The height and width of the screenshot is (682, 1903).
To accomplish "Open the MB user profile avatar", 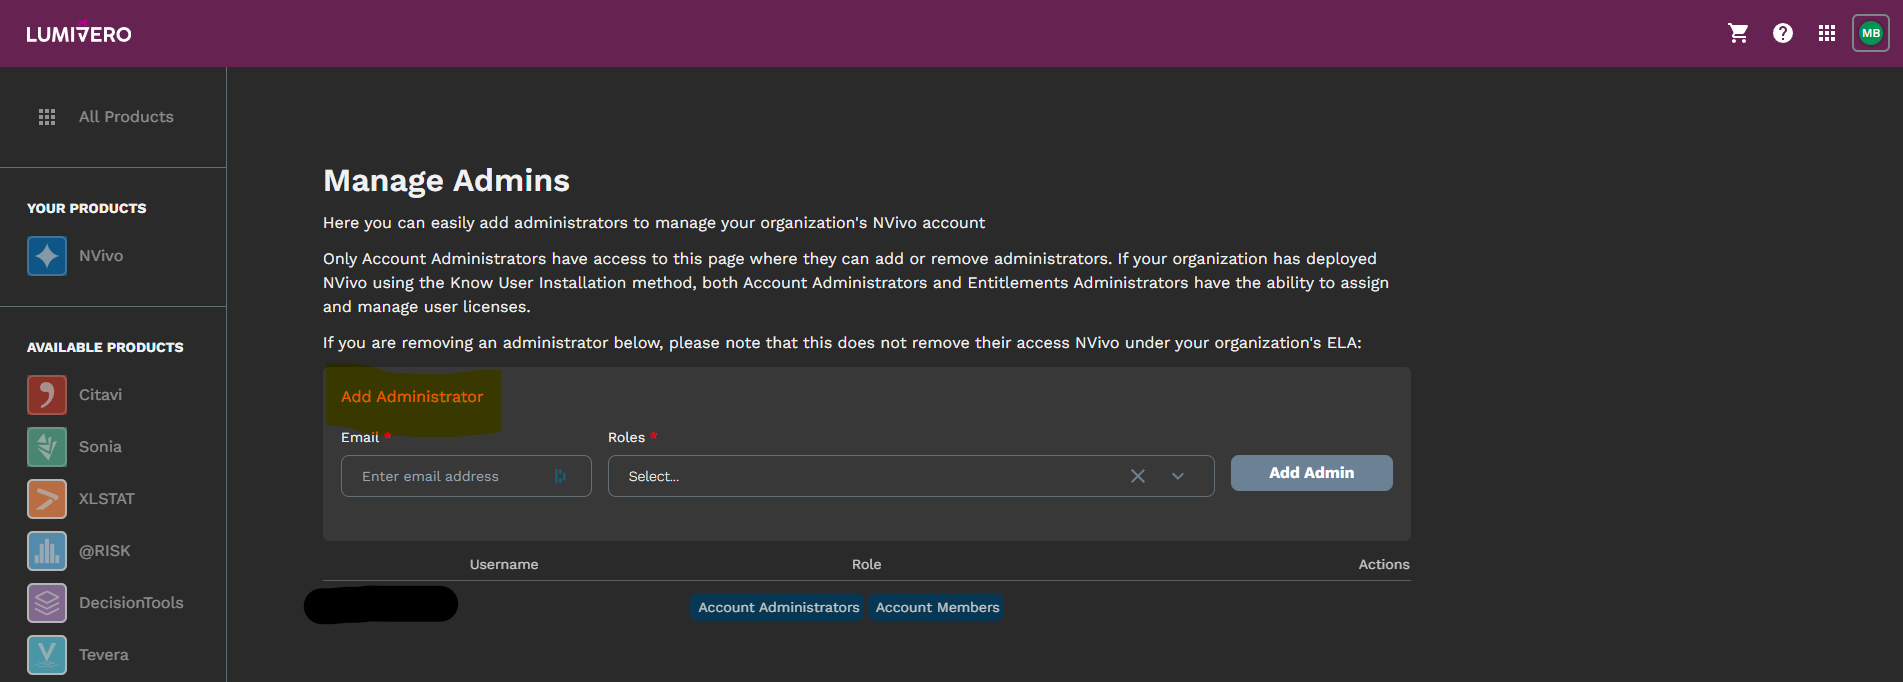I will click(1871, 33).
